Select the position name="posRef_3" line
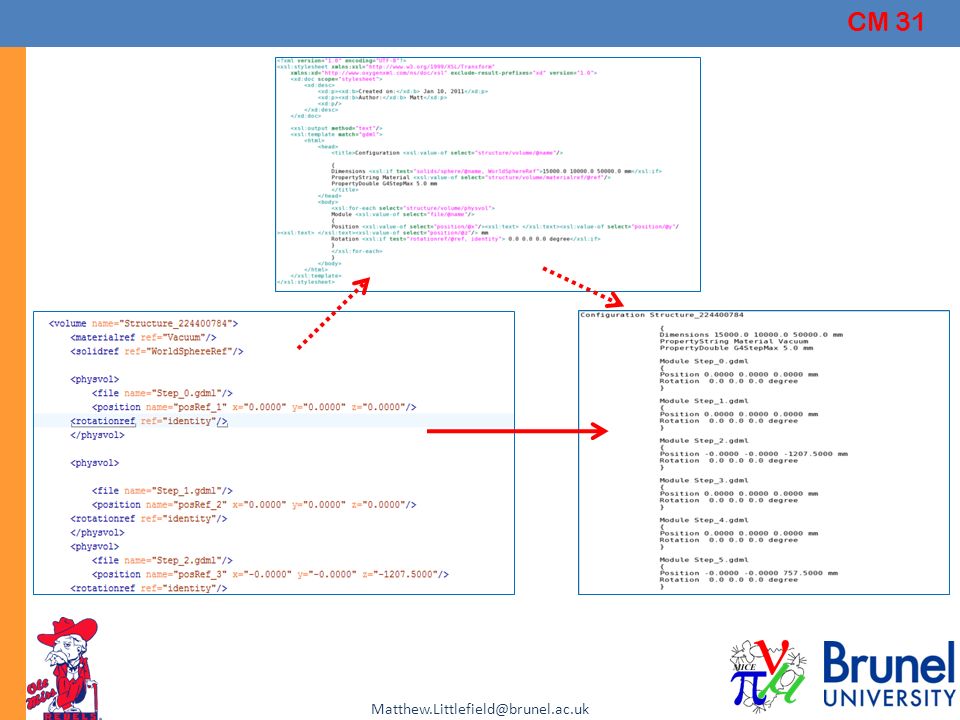 (x=270, y=574)
